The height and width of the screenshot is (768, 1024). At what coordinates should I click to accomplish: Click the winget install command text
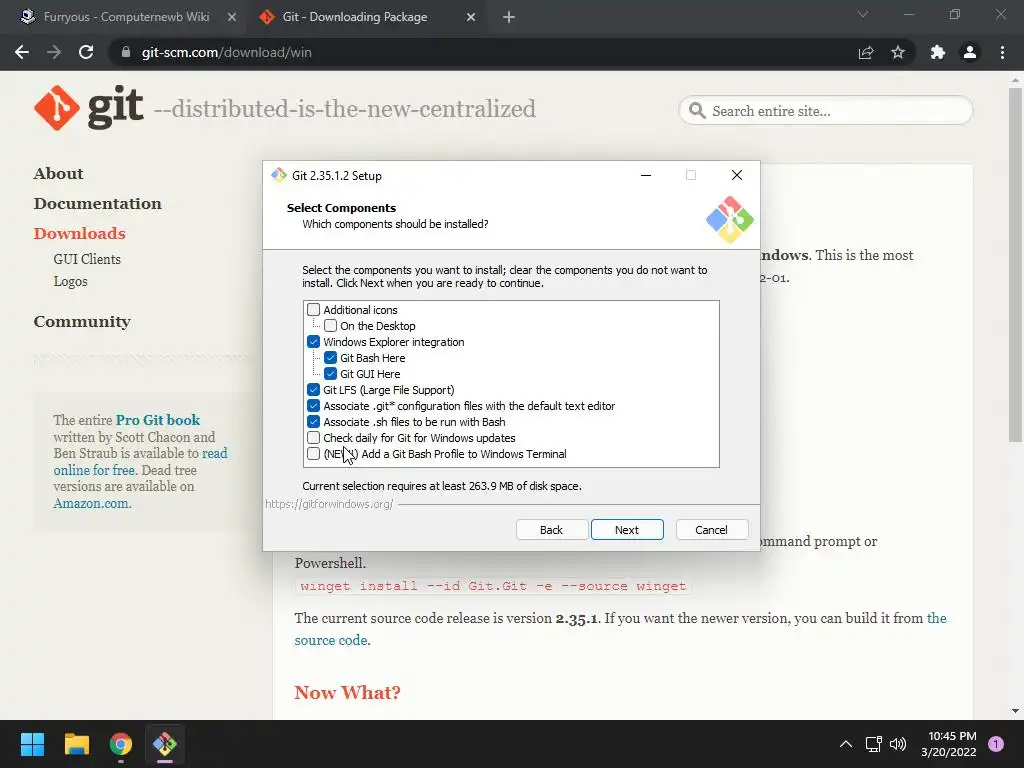coord(493,586)
